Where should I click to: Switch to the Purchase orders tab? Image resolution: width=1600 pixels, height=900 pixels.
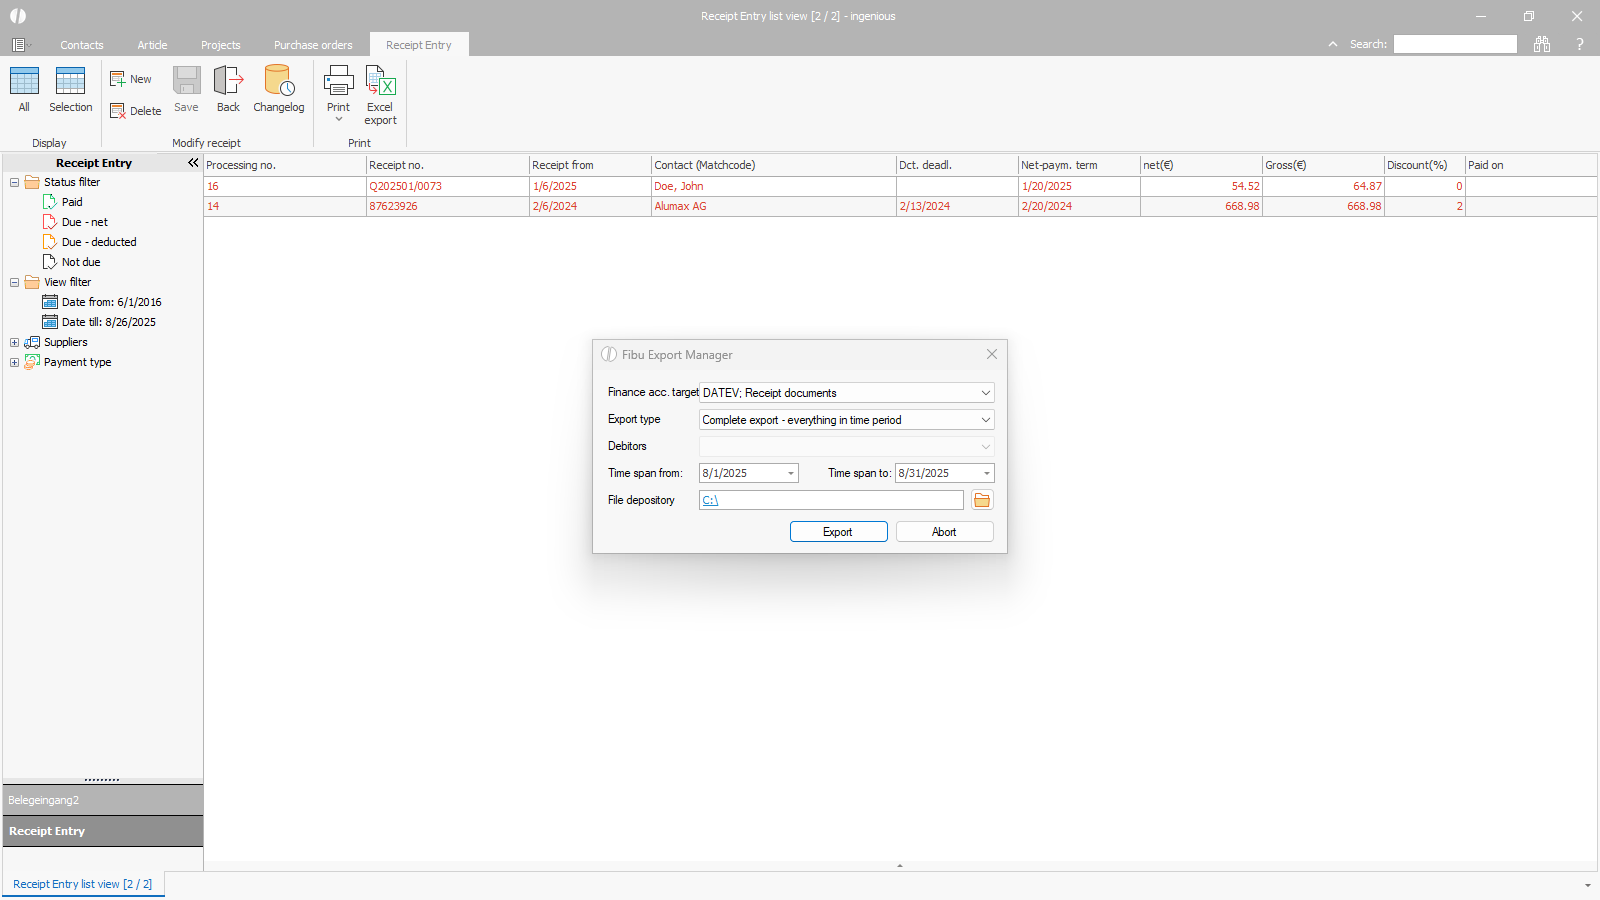313,45
